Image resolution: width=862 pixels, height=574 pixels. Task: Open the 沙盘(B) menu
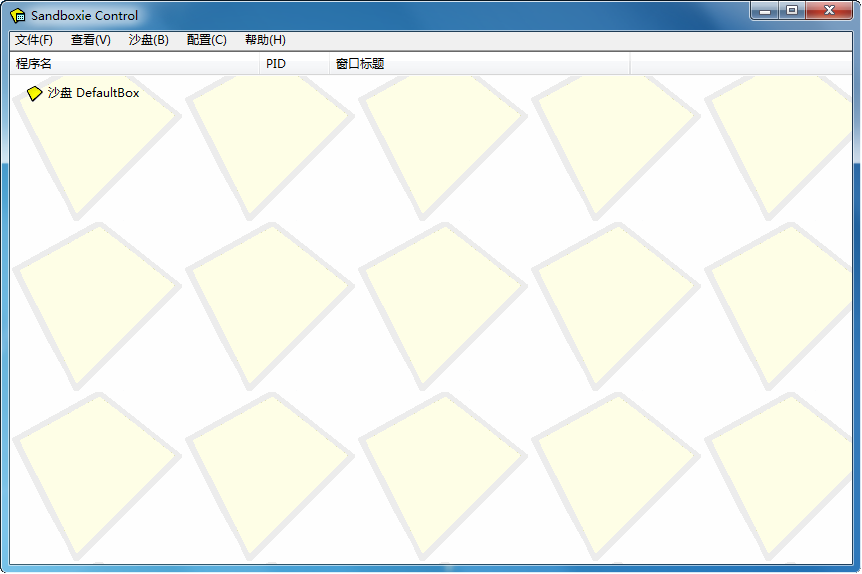149,40
